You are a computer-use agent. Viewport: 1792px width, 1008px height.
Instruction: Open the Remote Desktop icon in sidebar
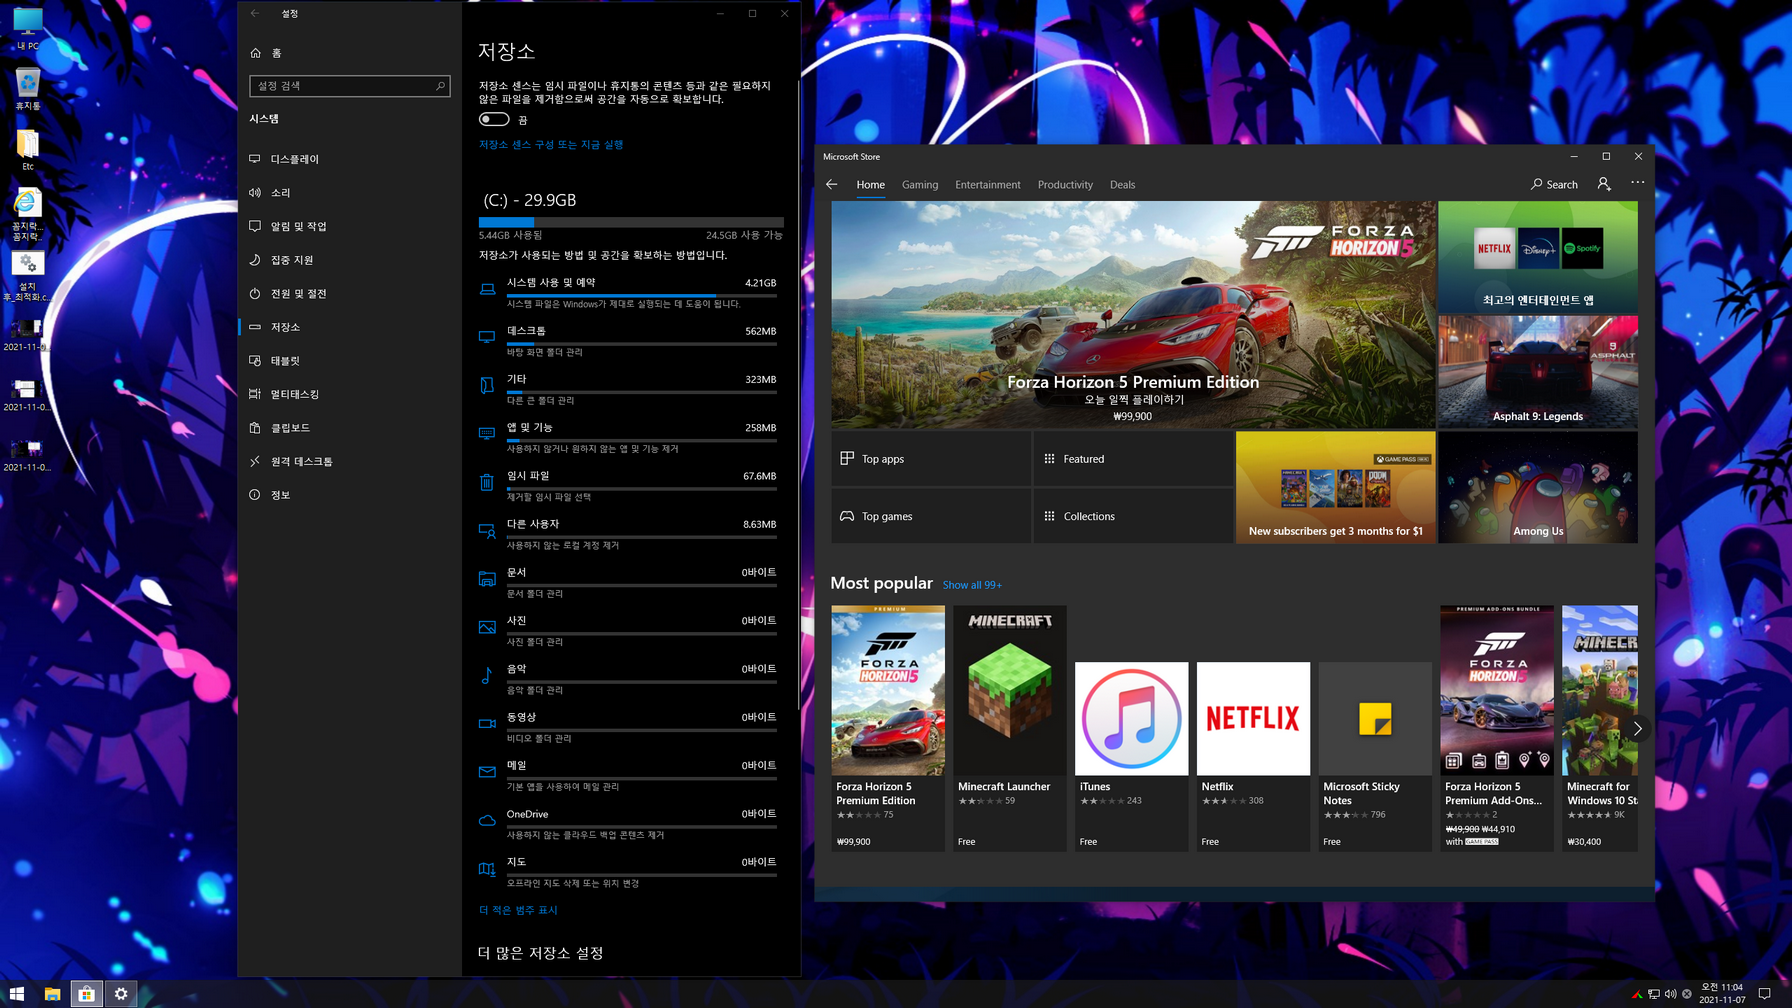pos(255,461)
